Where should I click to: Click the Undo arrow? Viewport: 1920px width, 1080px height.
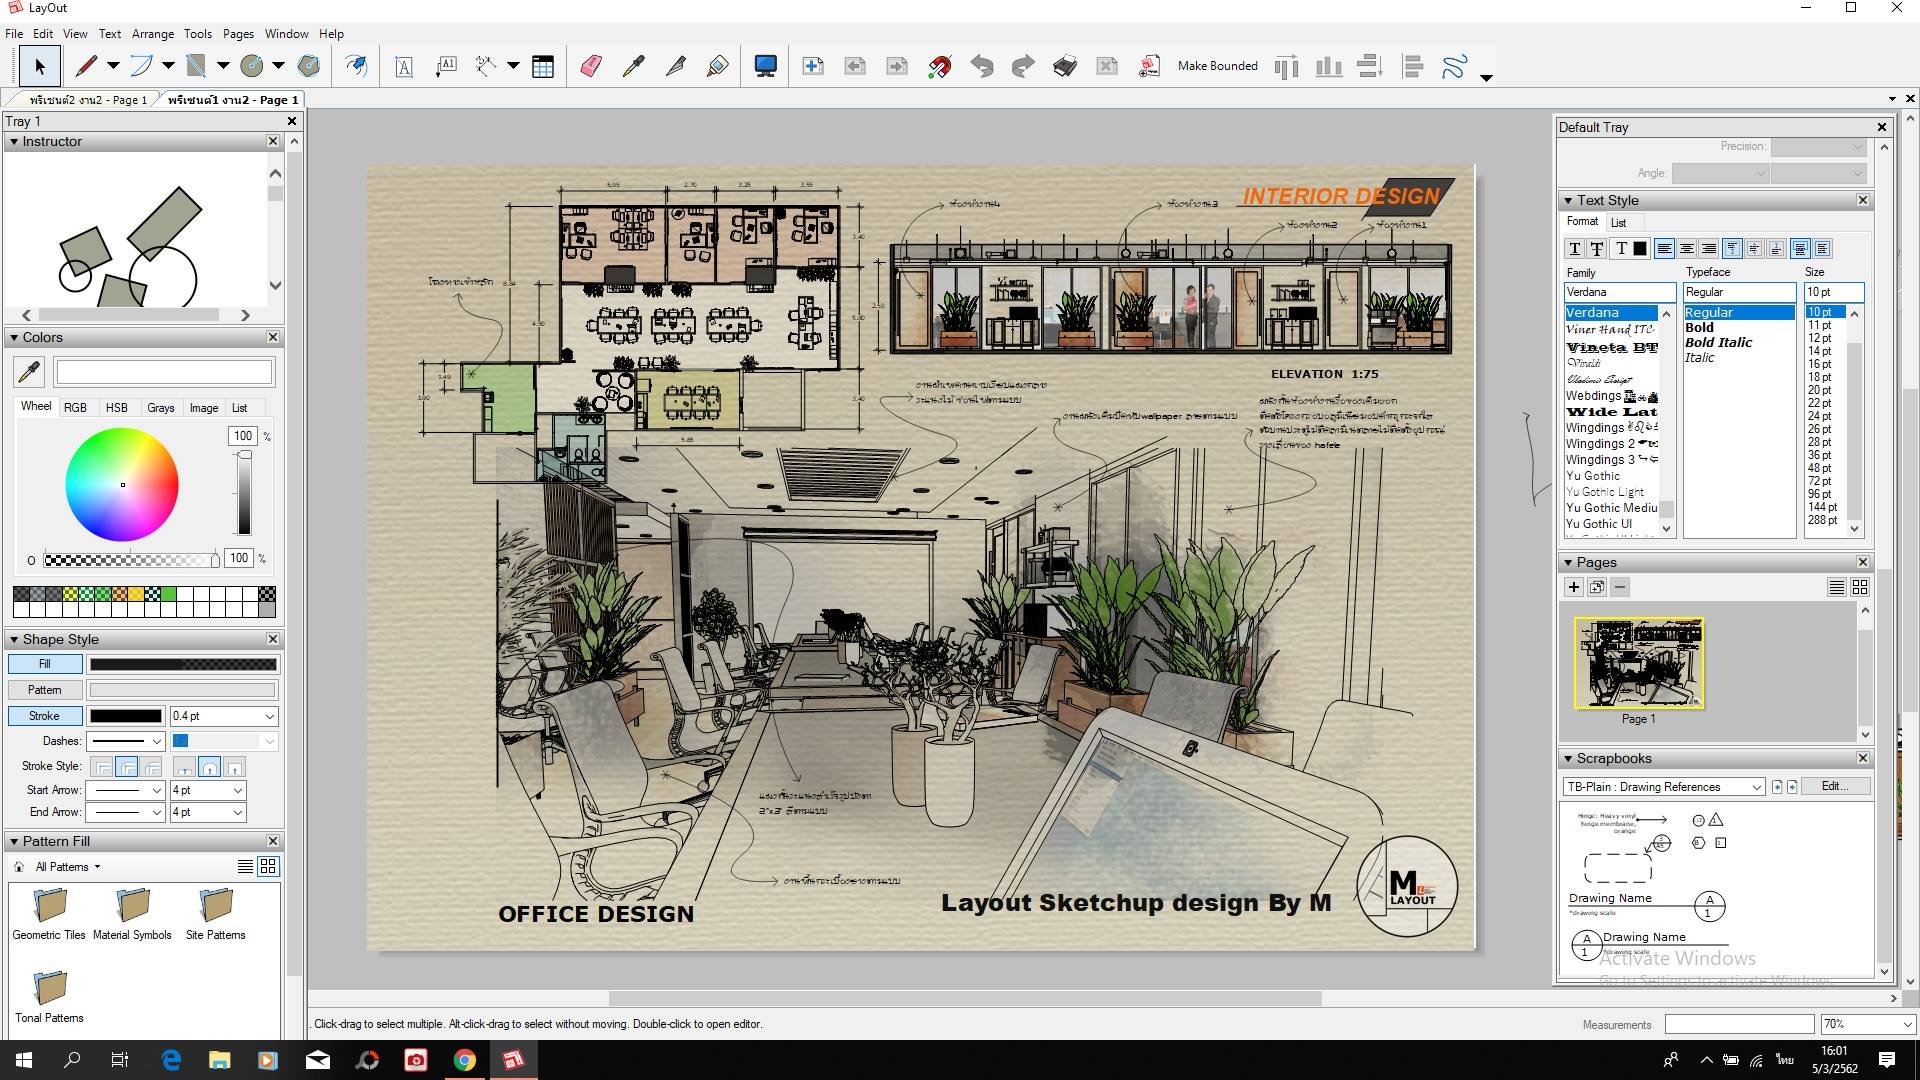coord(982,67)
